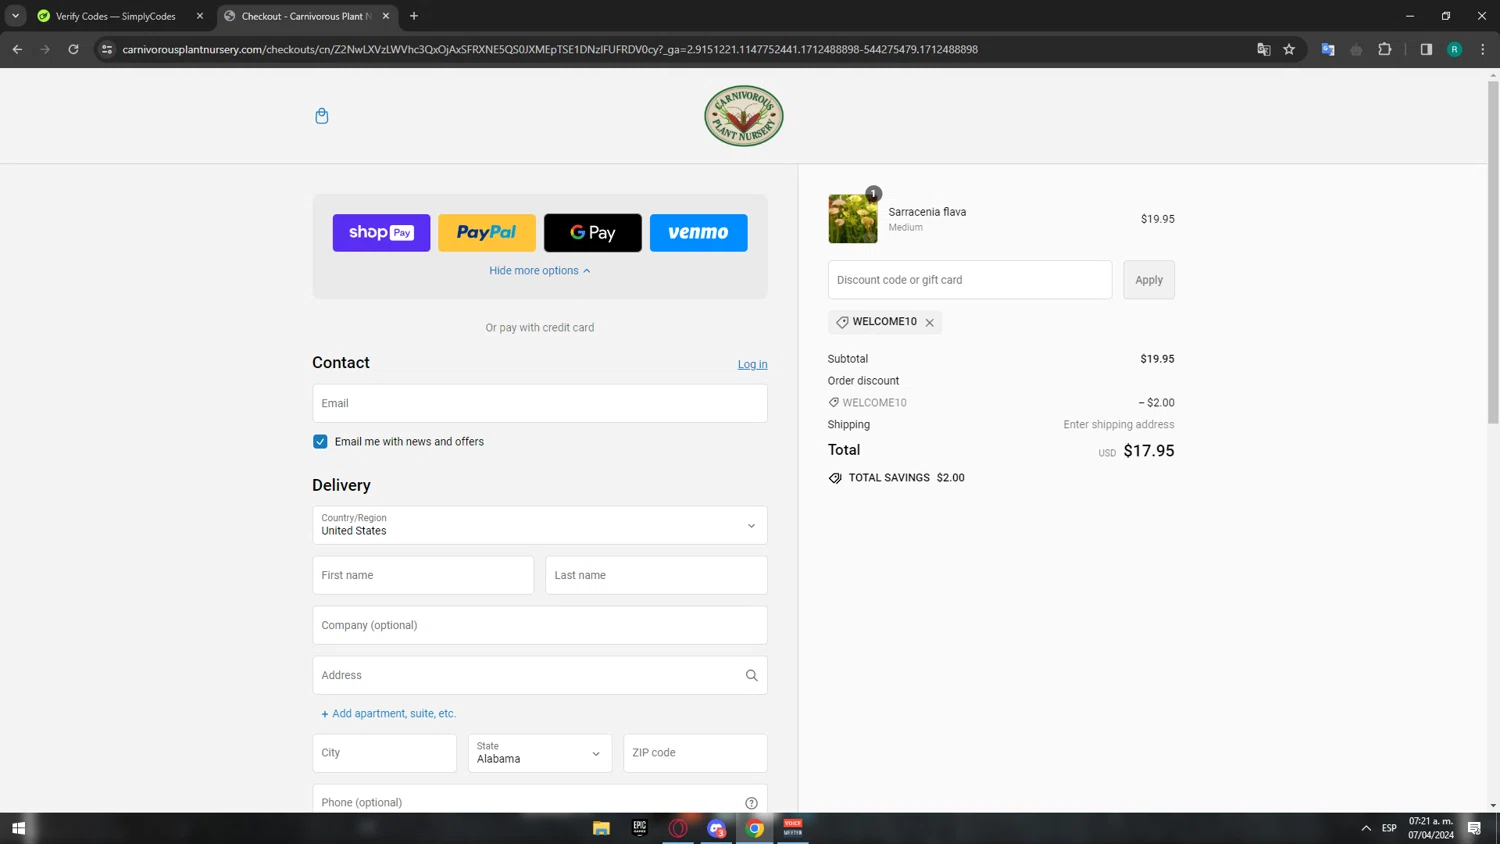Click the phone help question mark icon
This screenshot has height=844, width=1500.
[751, 803]
